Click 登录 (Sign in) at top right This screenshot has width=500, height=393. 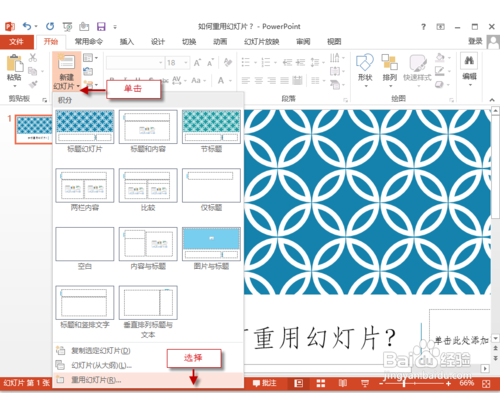(475, 41)
